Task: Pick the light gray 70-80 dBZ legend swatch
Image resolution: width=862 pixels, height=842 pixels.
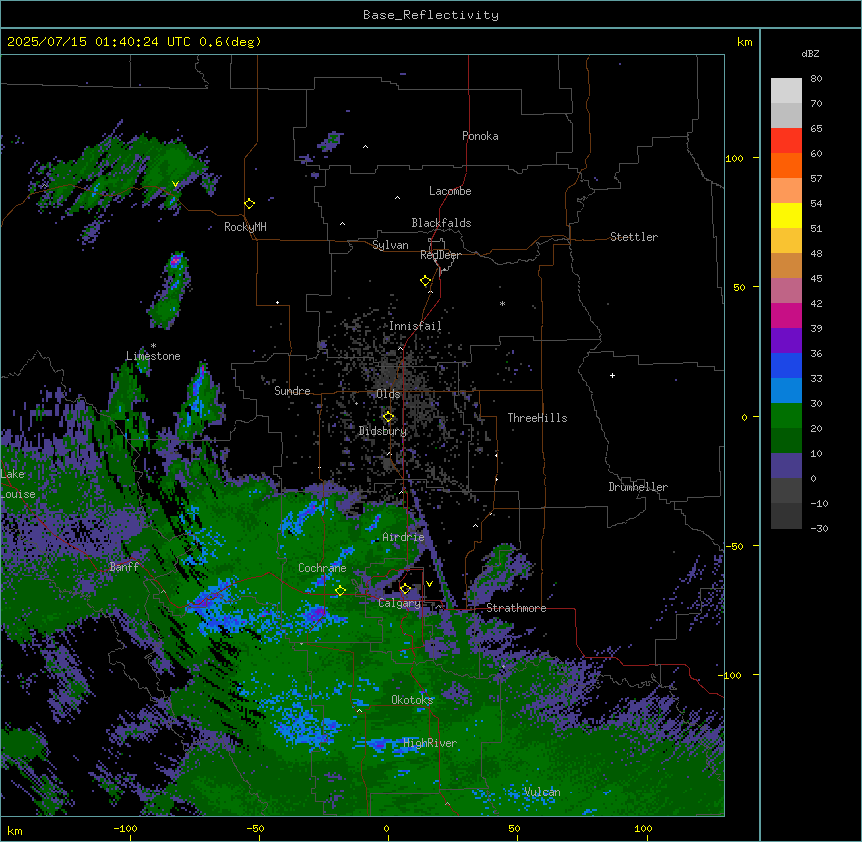Action: point(786,91)
